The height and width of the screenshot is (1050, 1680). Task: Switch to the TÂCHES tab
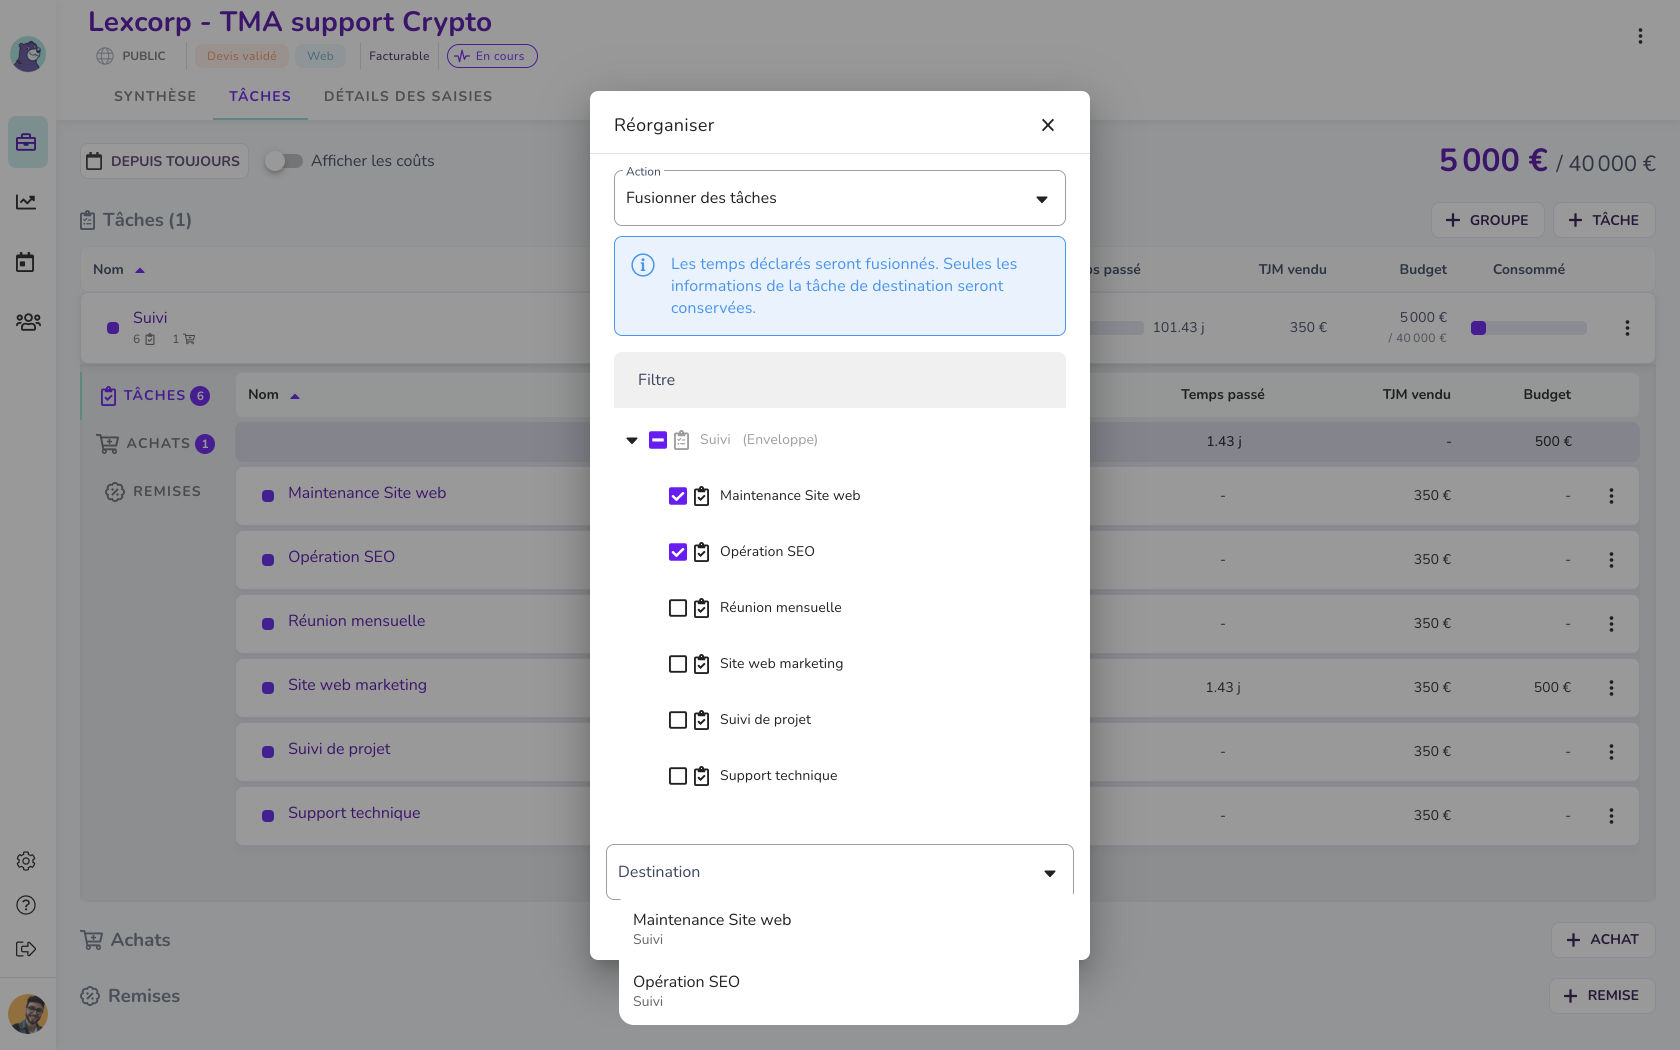260,97
